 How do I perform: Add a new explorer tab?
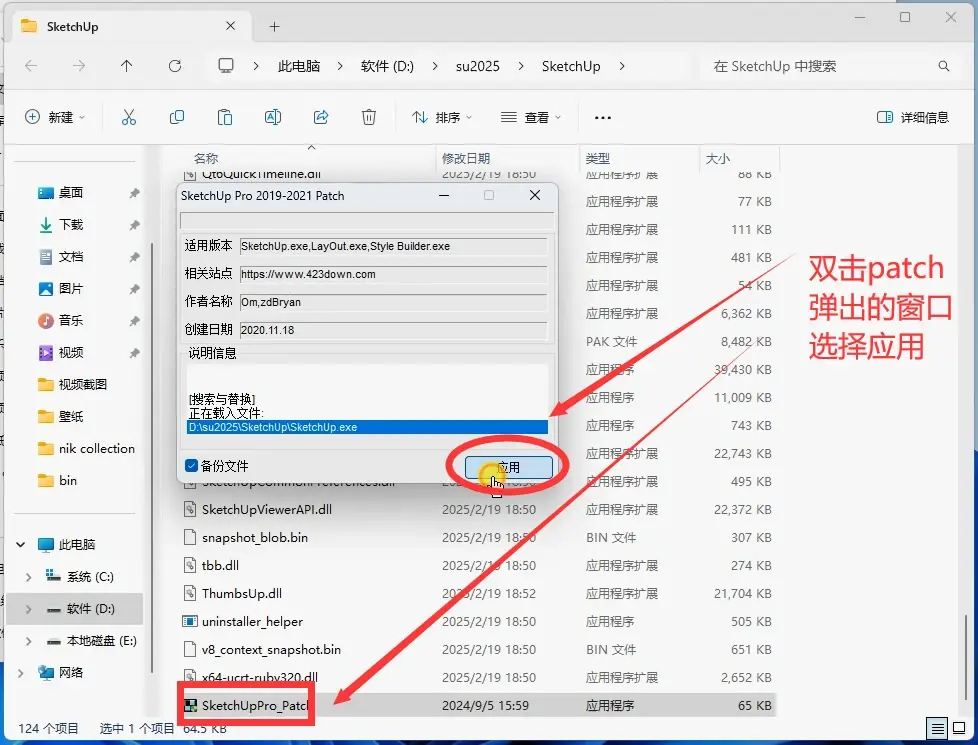(x=274, y=26)
